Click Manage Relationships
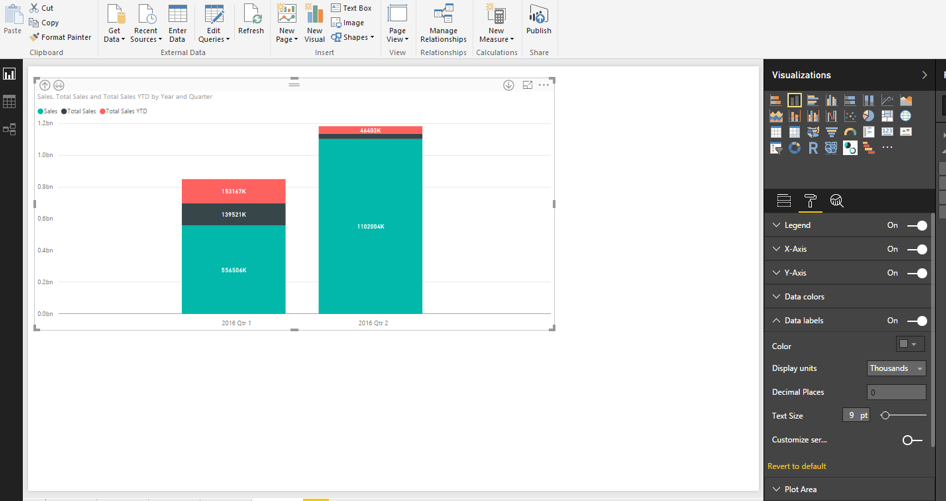Viewport: 946px width, 501px height. [443, 23]
